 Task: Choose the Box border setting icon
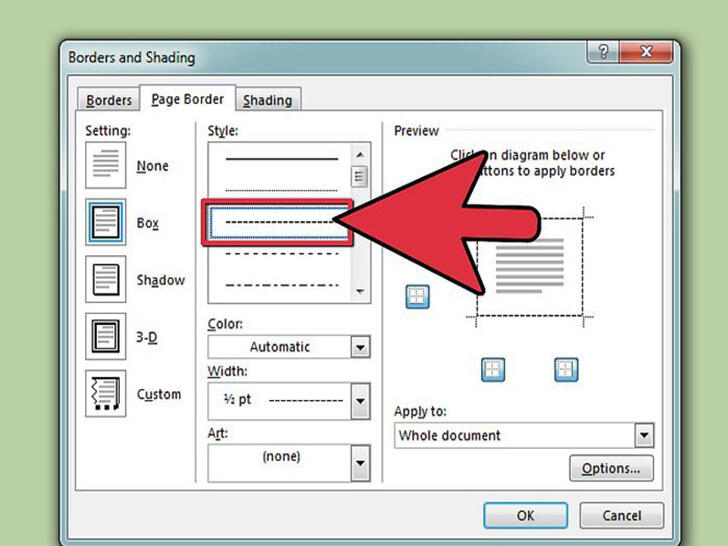click(105, 222)
